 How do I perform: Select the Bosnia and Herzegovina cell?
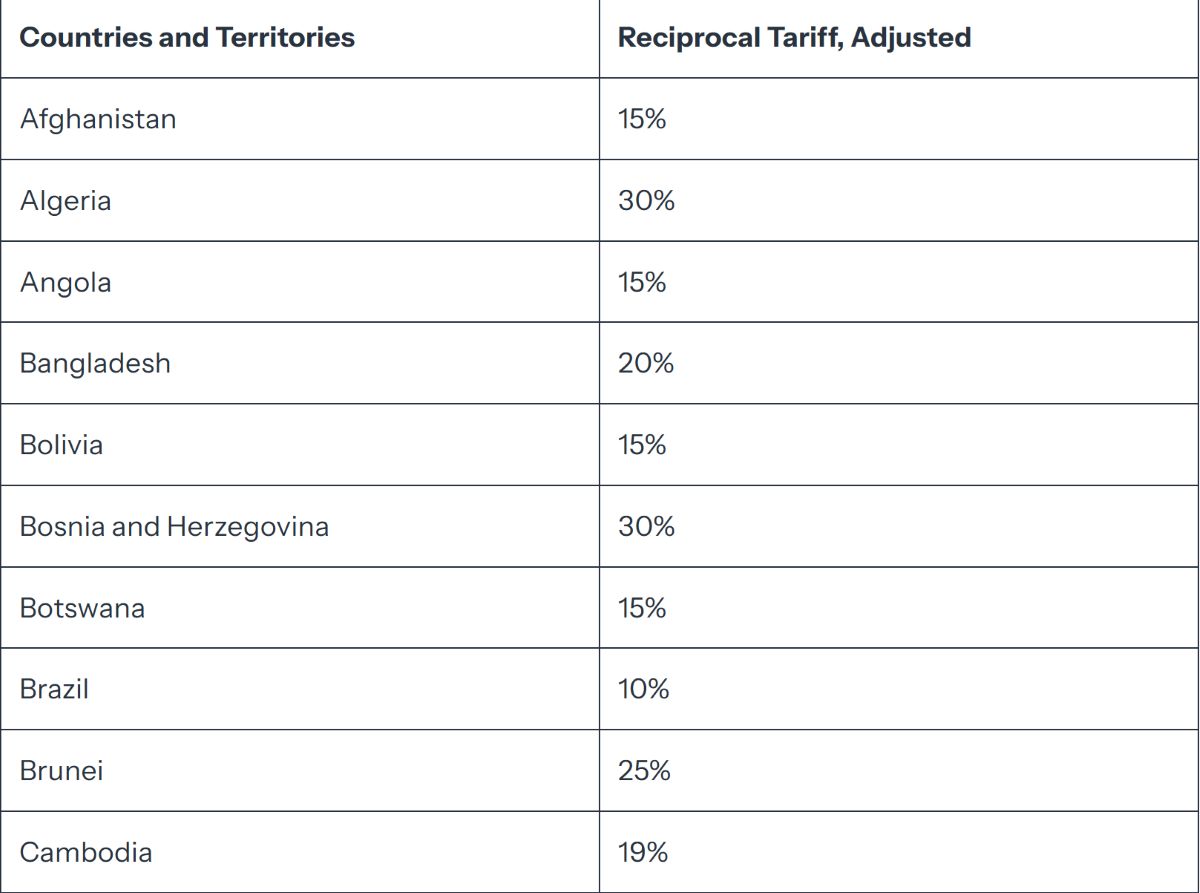coord(174,526)
